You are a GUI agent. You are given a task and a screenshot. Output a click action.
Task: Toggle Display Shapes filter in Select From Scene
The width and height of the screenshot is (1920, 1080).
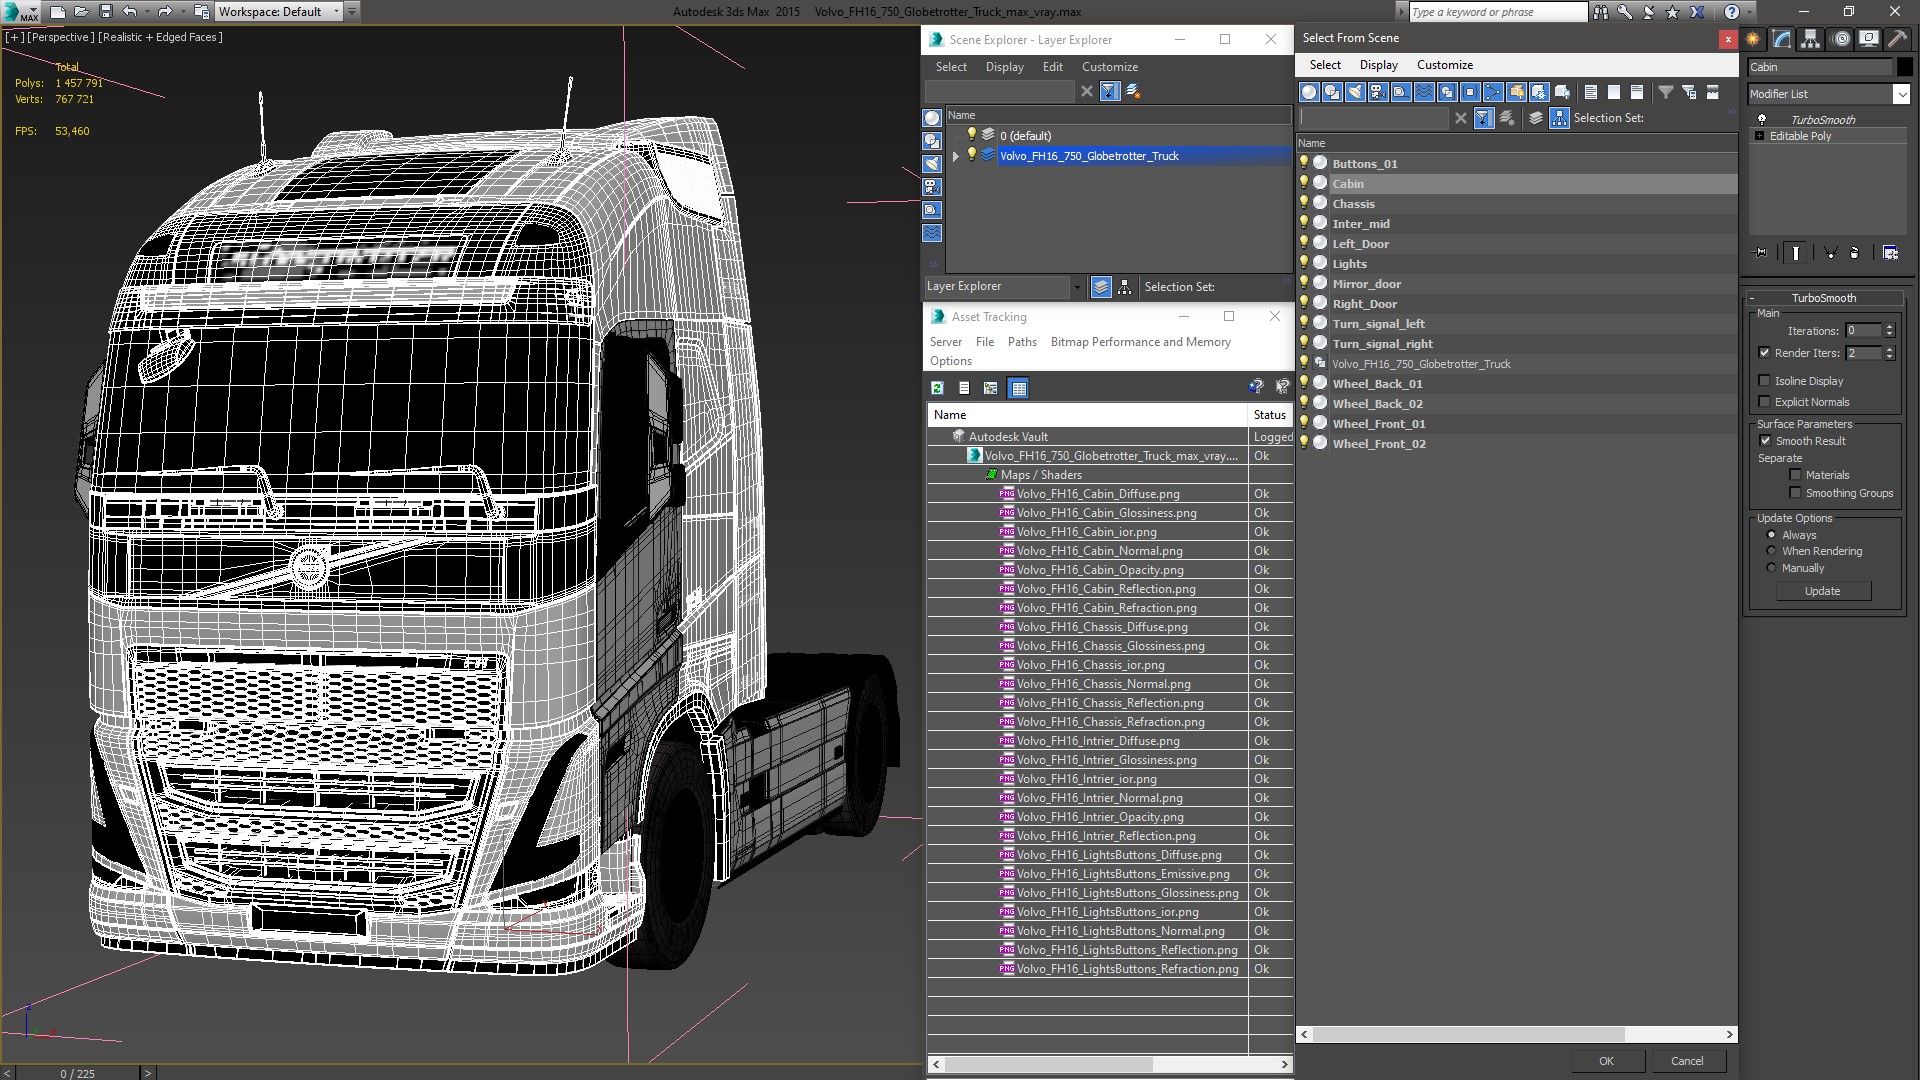tap(1332, 92)
